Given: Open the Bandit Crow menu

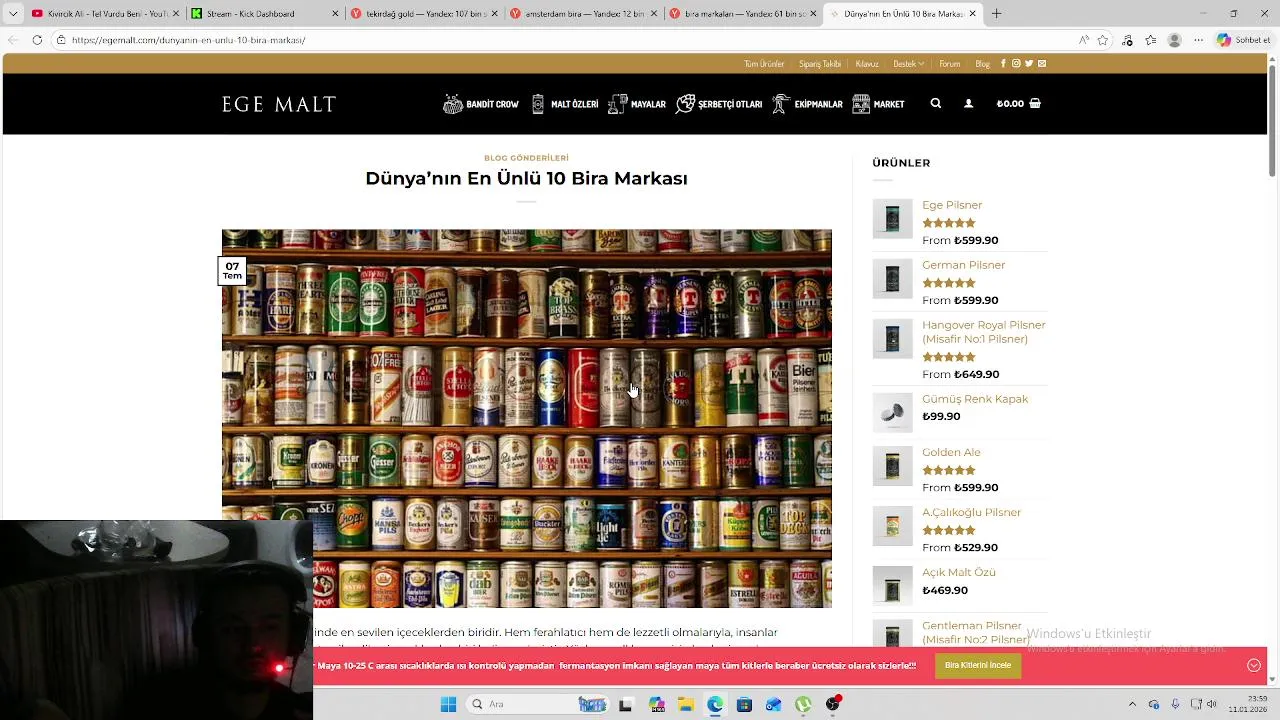Looking at the screenshot, I should (481, 104).
